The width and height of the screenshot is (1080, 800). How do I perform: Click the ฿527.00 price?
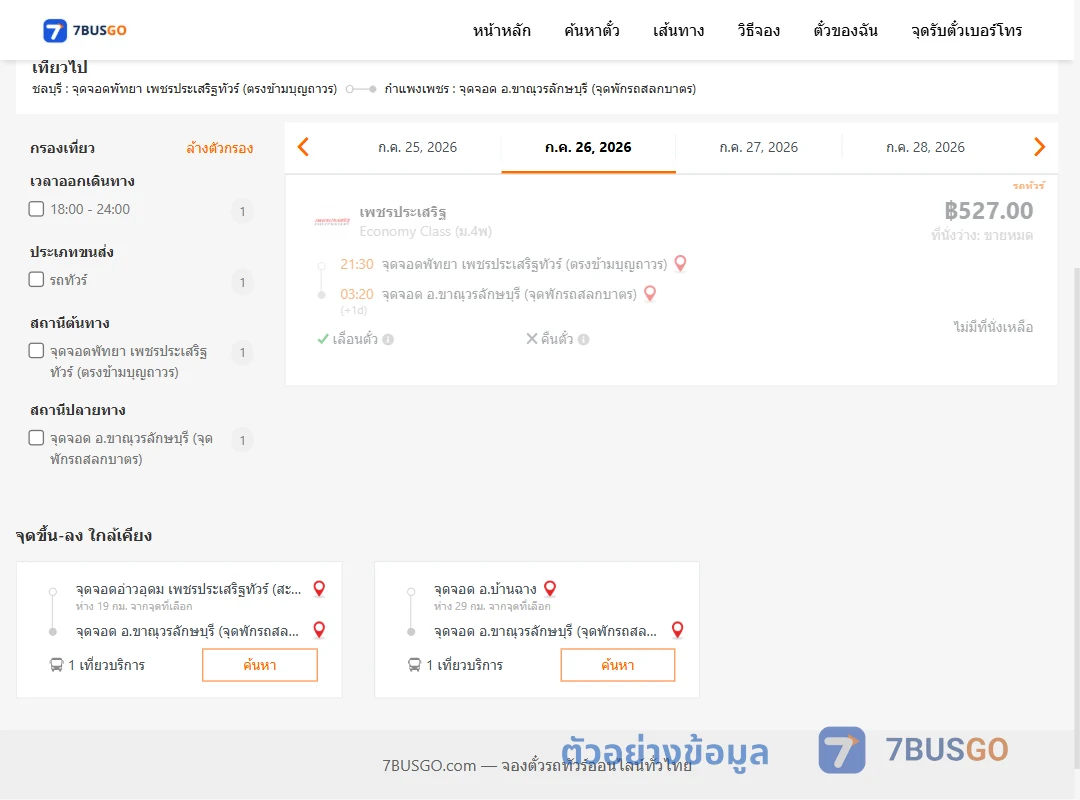tap(988, 210)
